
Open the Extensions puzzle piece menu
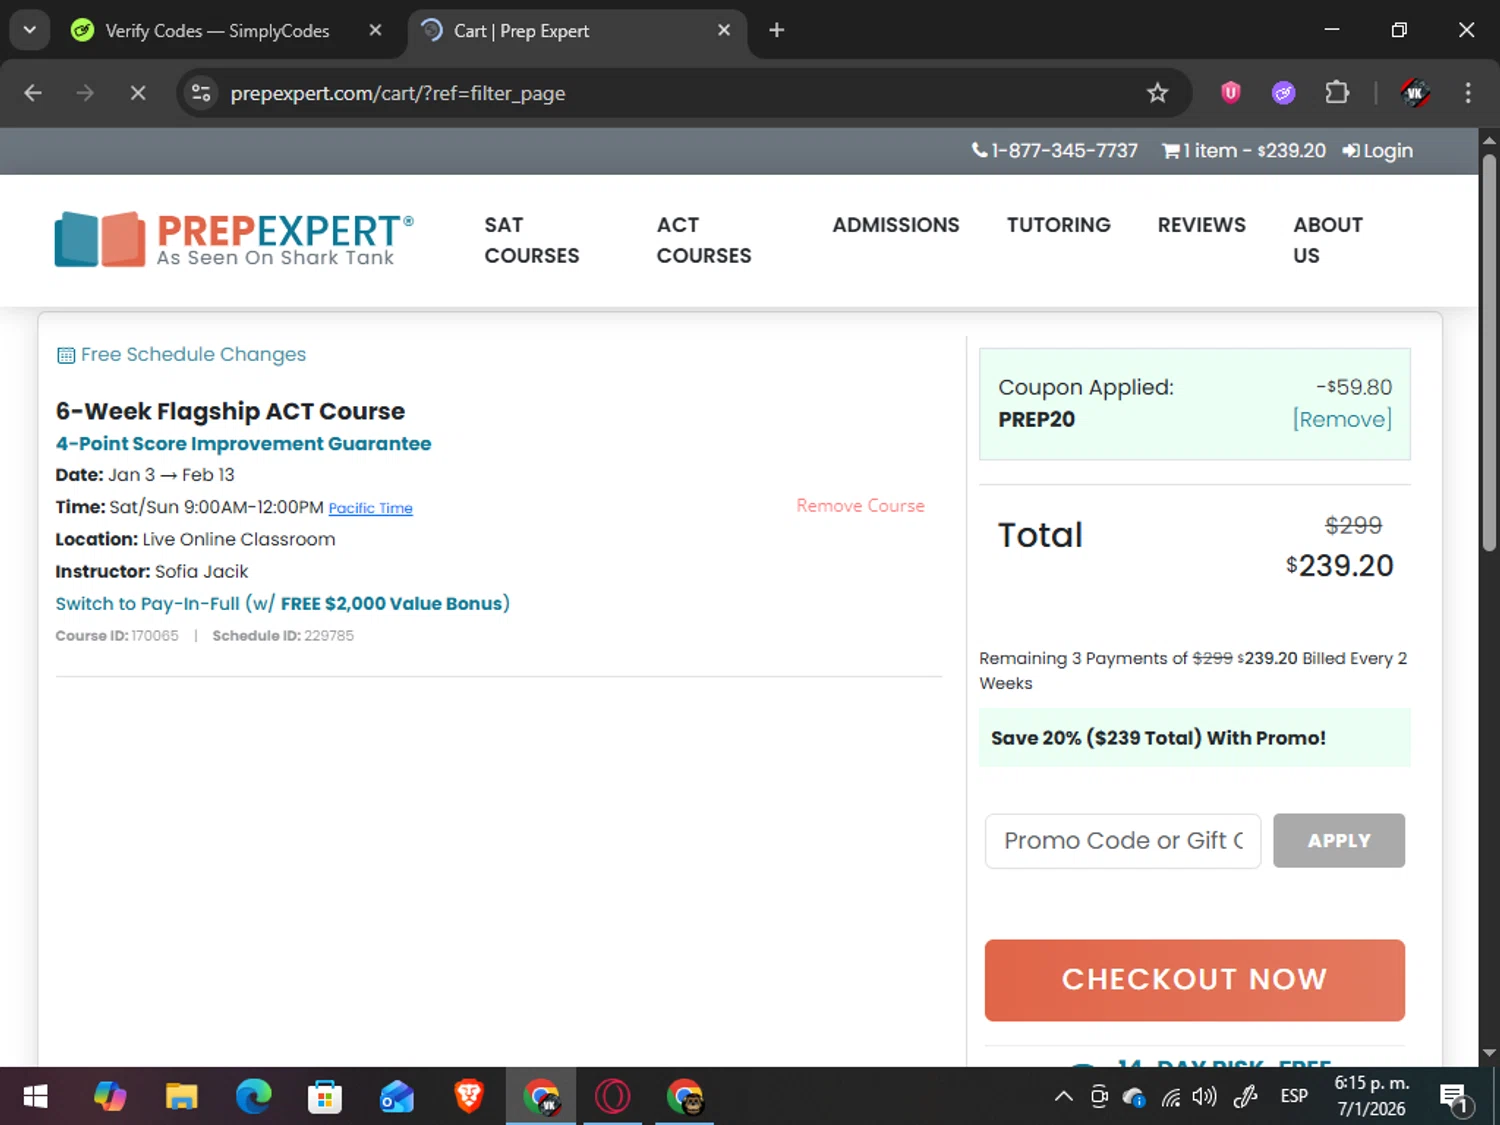pos(1337,93)
